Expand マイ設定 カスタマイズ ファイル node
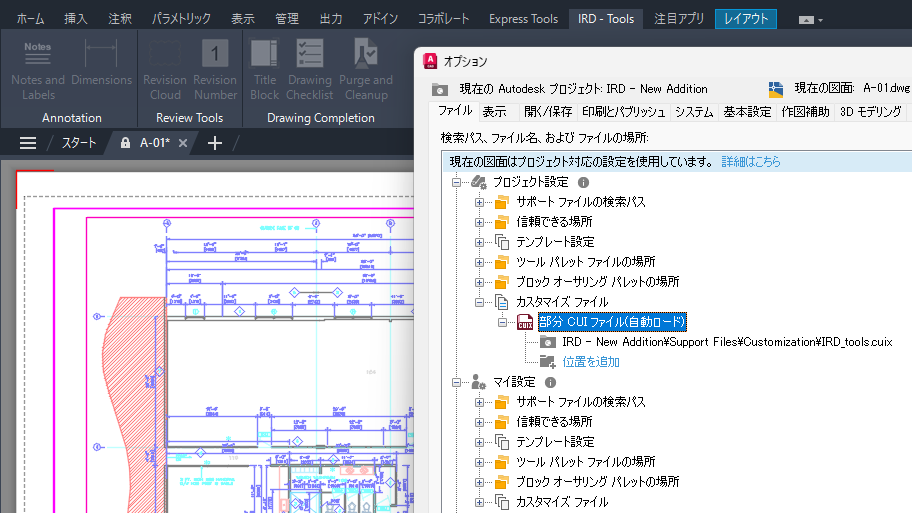This screenshot has height=513, width=912. 479,502
